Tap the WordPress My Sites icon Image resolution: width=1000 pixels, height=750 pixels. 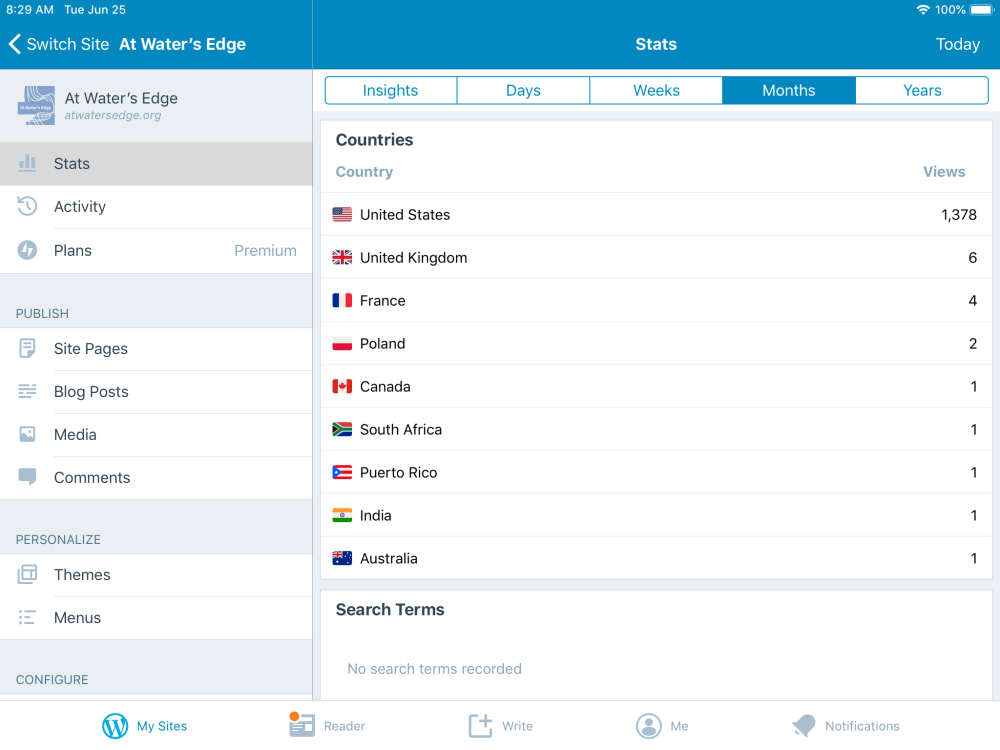116,726
